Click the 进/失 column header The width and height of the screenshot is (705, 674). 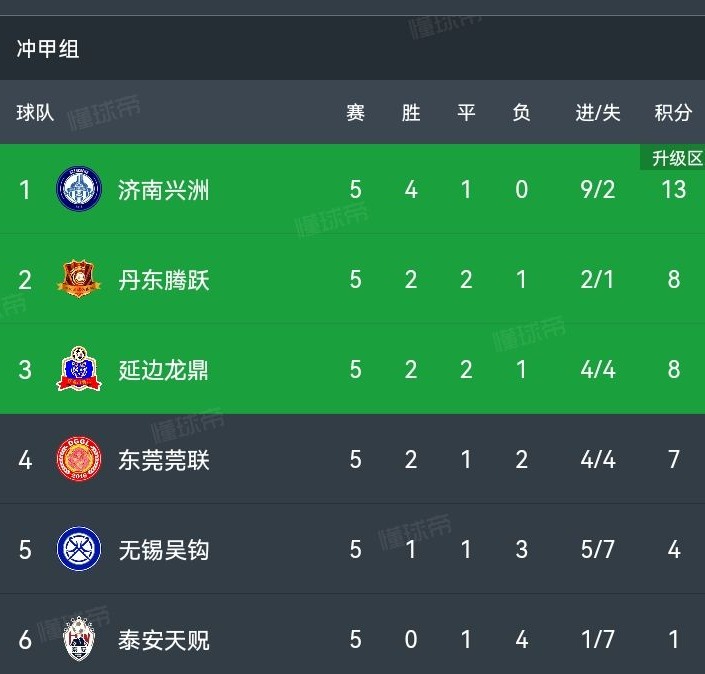click(598, 112)
